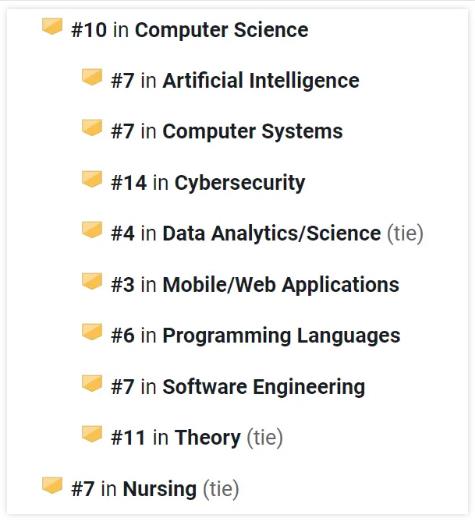Click the badge icon next to Artificial Intelligence

pos(92,77)
